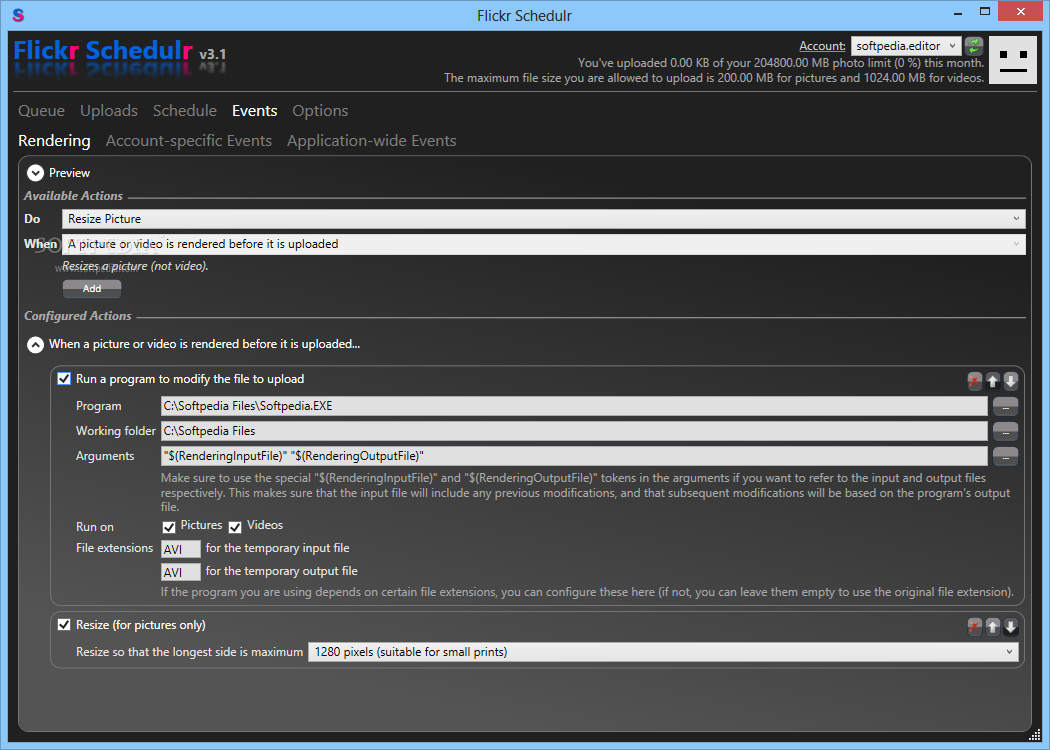Screen dimensions: 1050x750
Task: Collapse the 'When a picture or video is rendered' group
Action: (35, 344)
